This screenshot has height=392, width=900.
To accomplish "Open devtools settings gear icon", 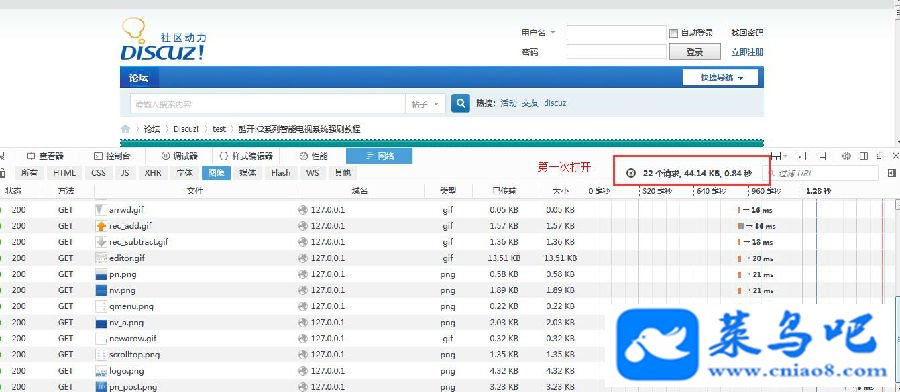I will [846, 156].
